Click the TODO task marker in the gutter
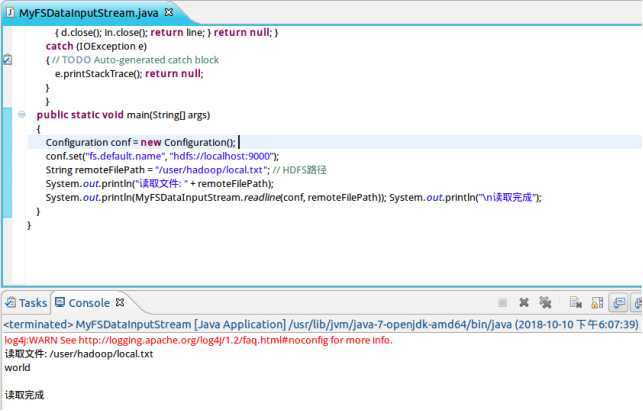643x411 pixels. click(x=7, y=60)
